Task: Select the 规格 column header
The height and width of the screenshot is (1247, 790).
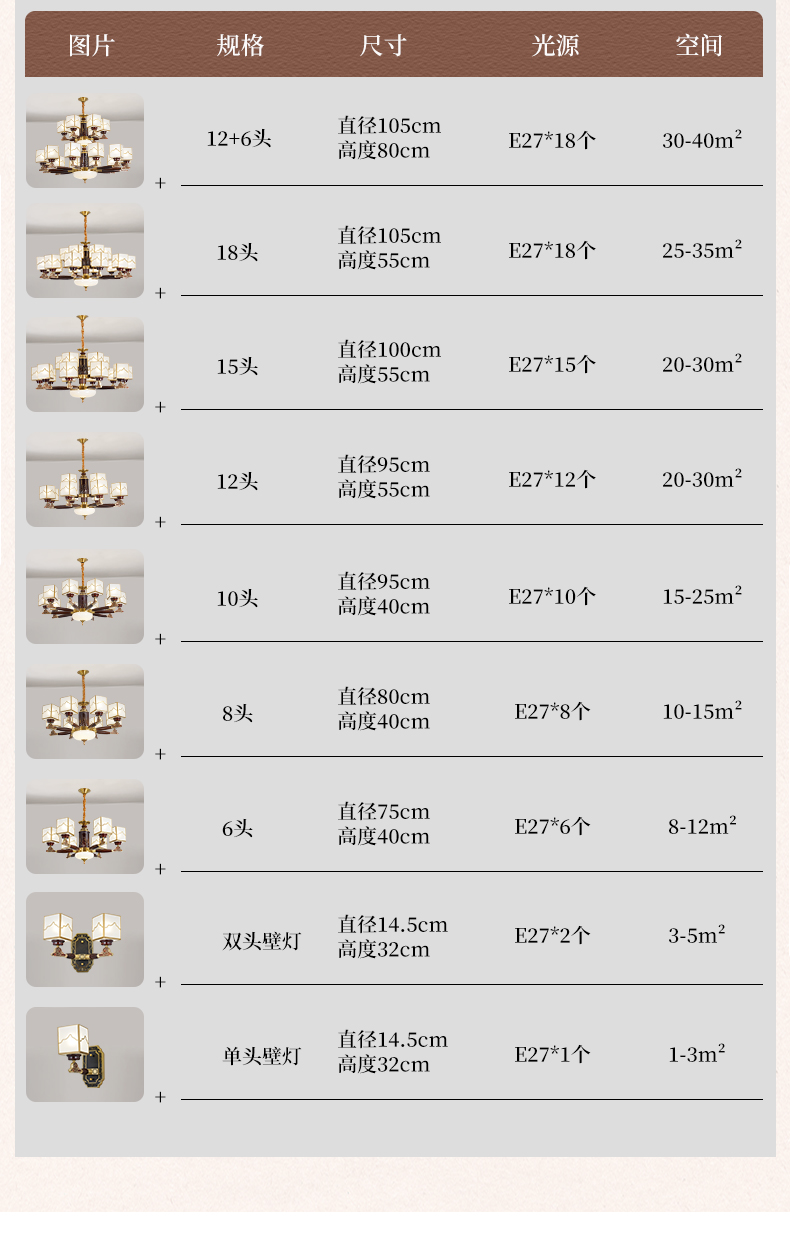Action: tap(240, 45)
